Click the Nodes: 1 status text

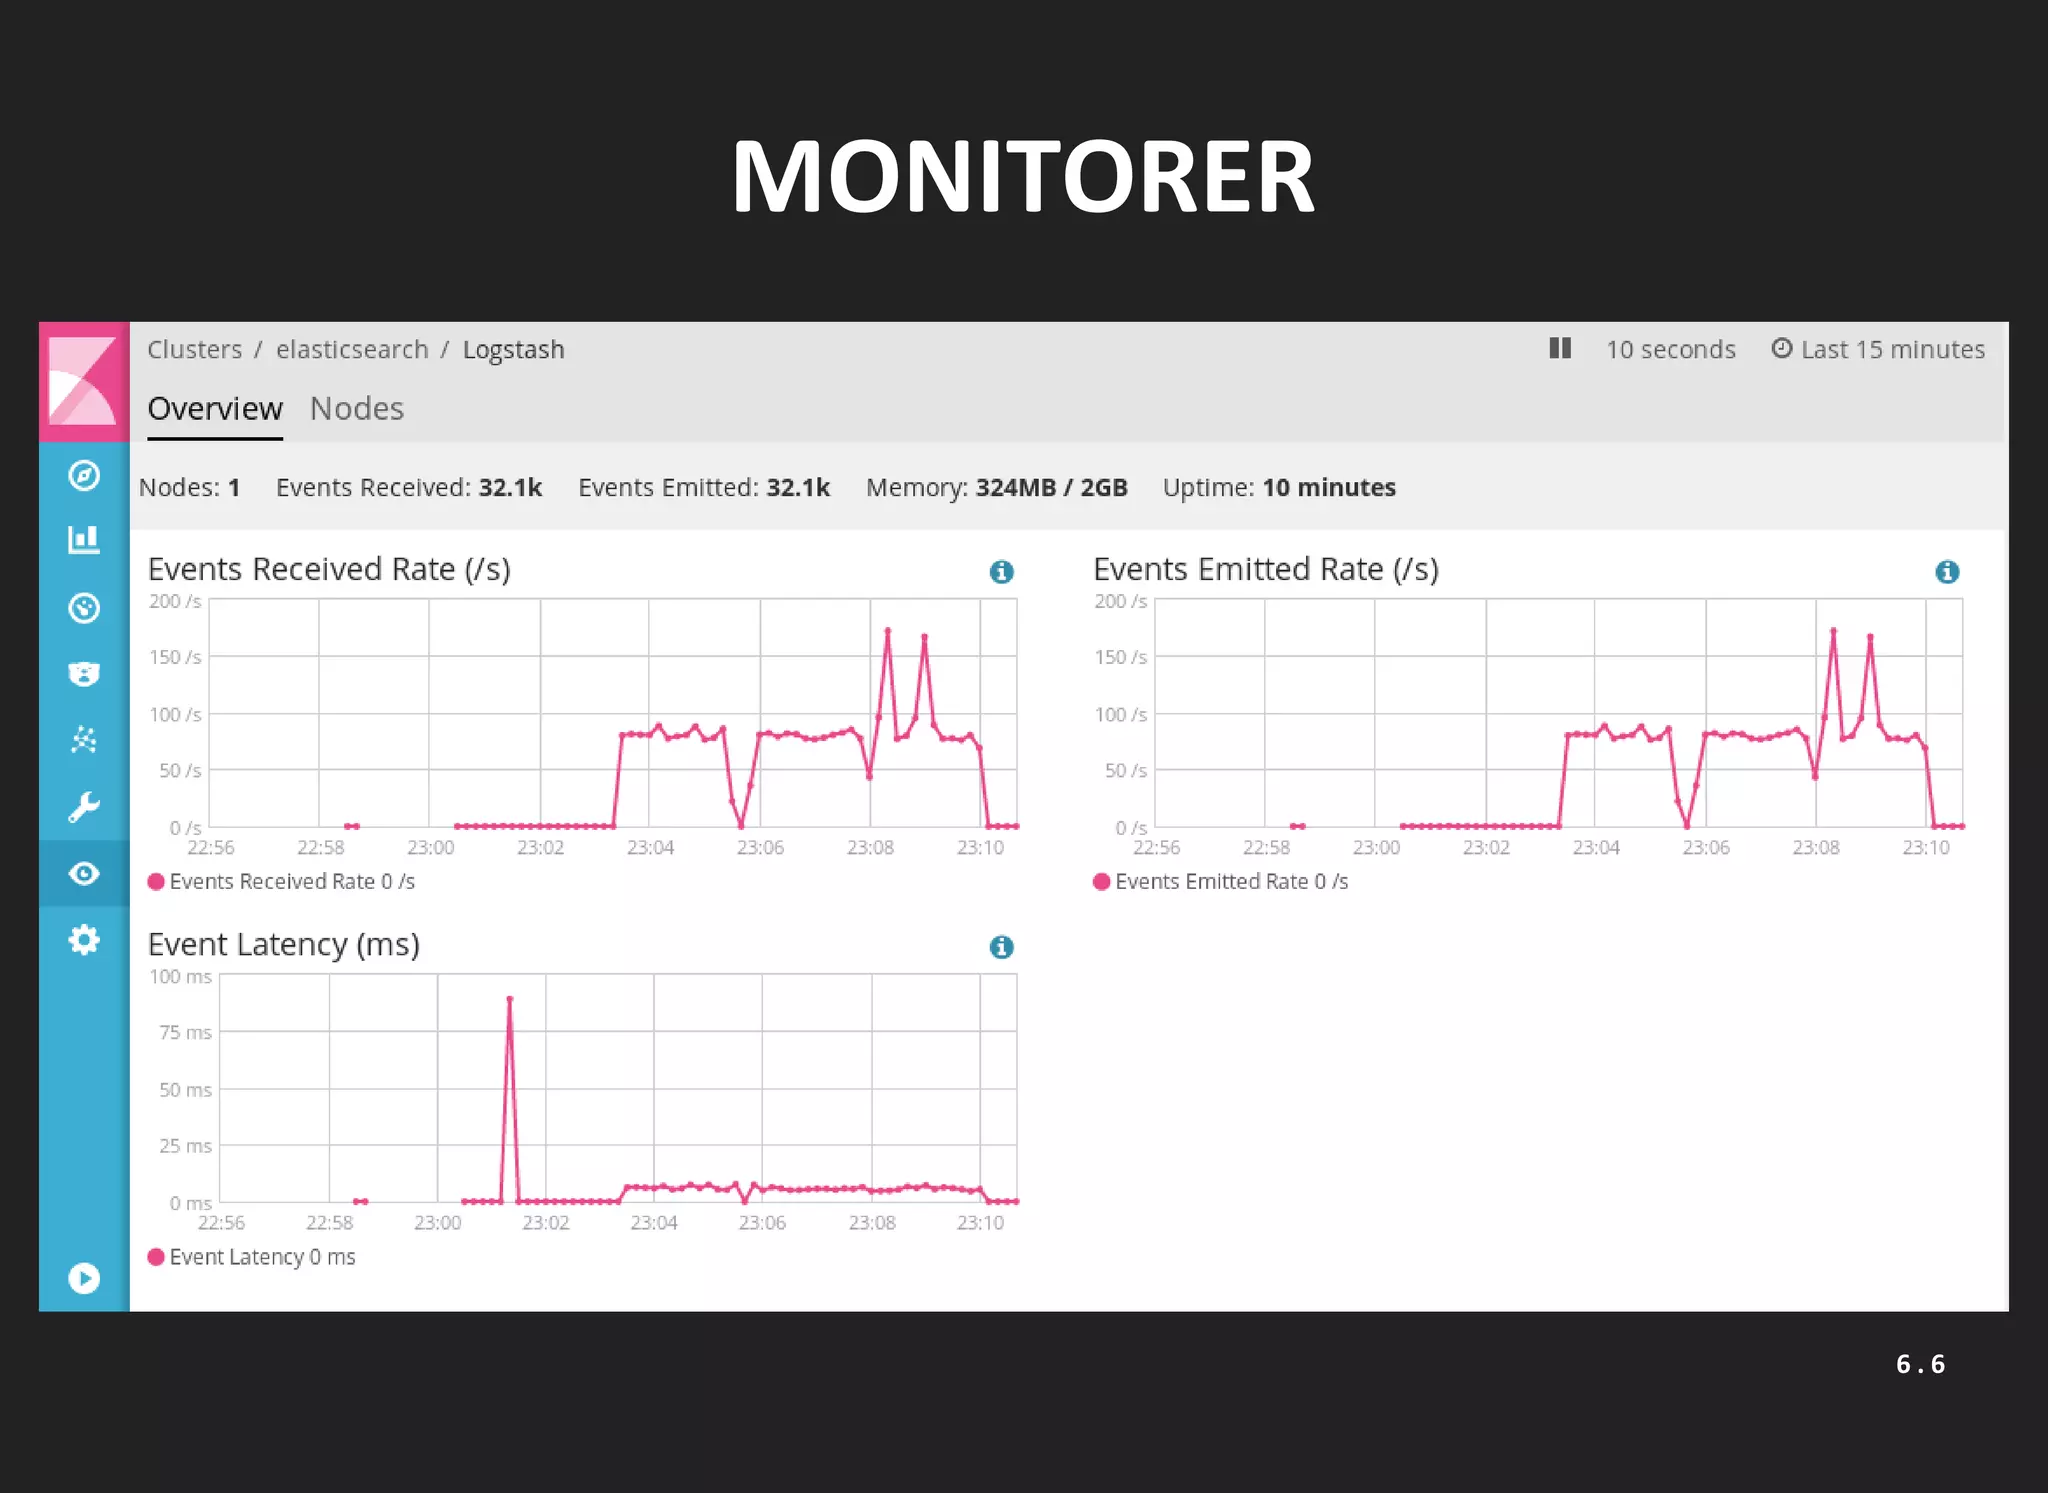coord(189,488)
